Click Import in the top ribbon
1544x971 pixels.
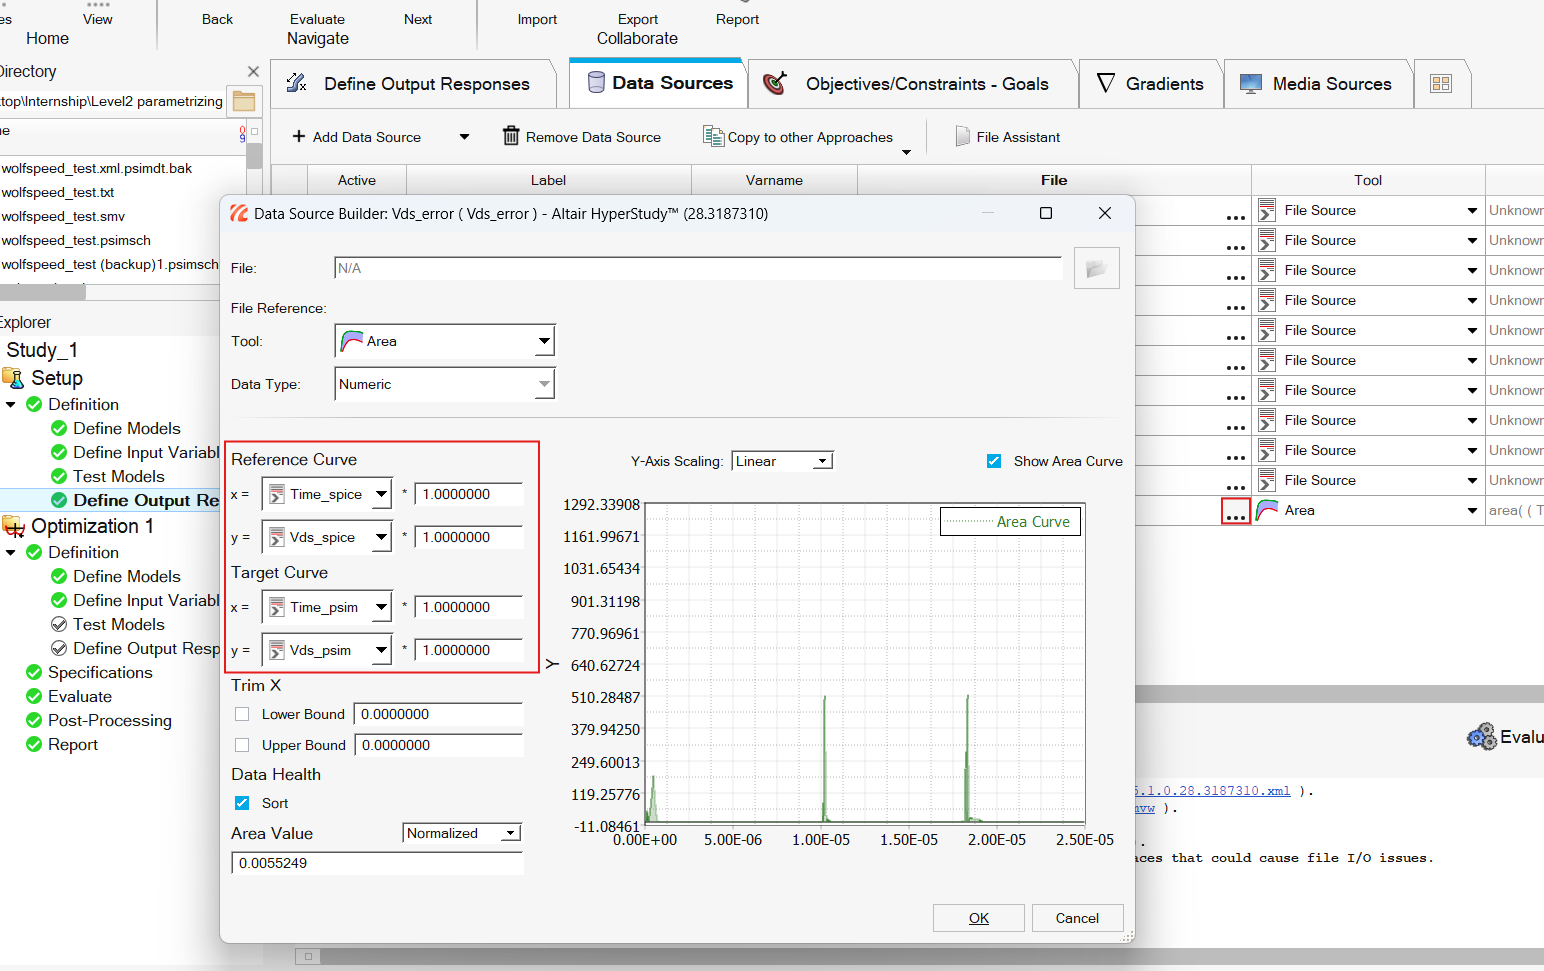[x=537, y=19]
